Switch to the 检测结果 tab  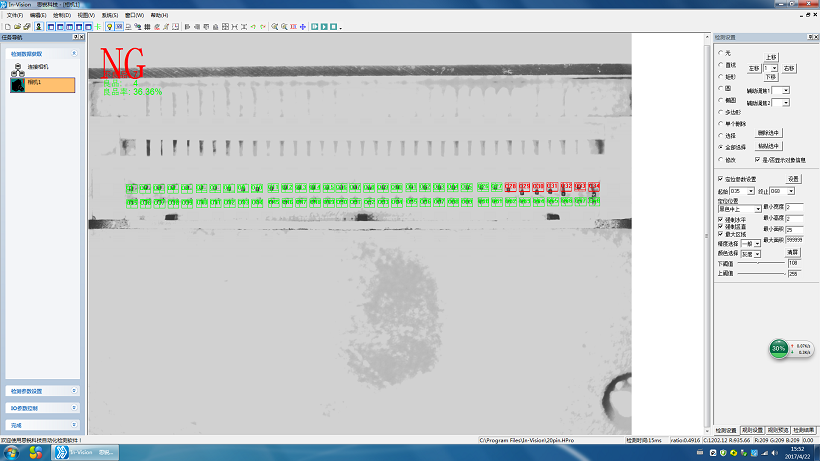pos(804,429)
